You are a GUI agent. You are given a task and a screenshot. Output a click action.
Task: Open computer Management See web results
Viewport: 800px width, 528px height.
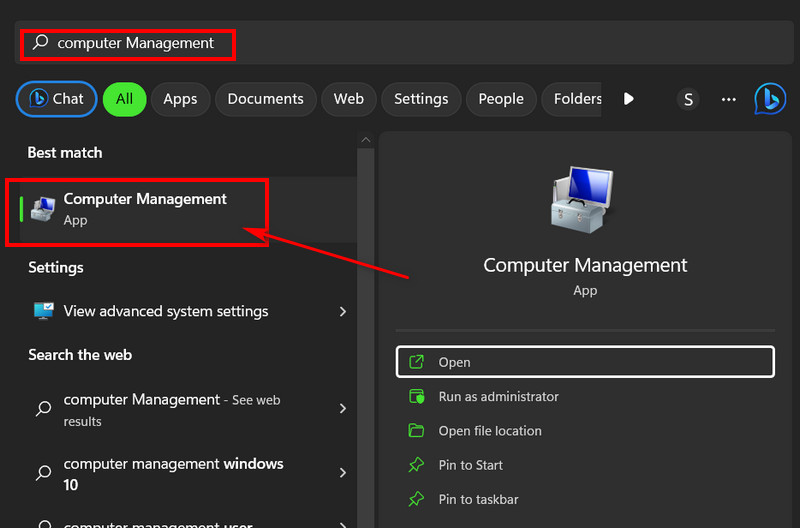(188, 409)
